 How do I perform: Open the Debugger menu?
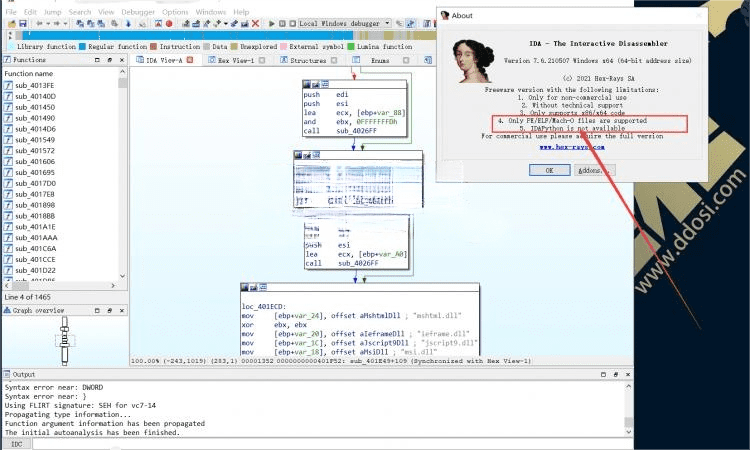click(138, 11)
